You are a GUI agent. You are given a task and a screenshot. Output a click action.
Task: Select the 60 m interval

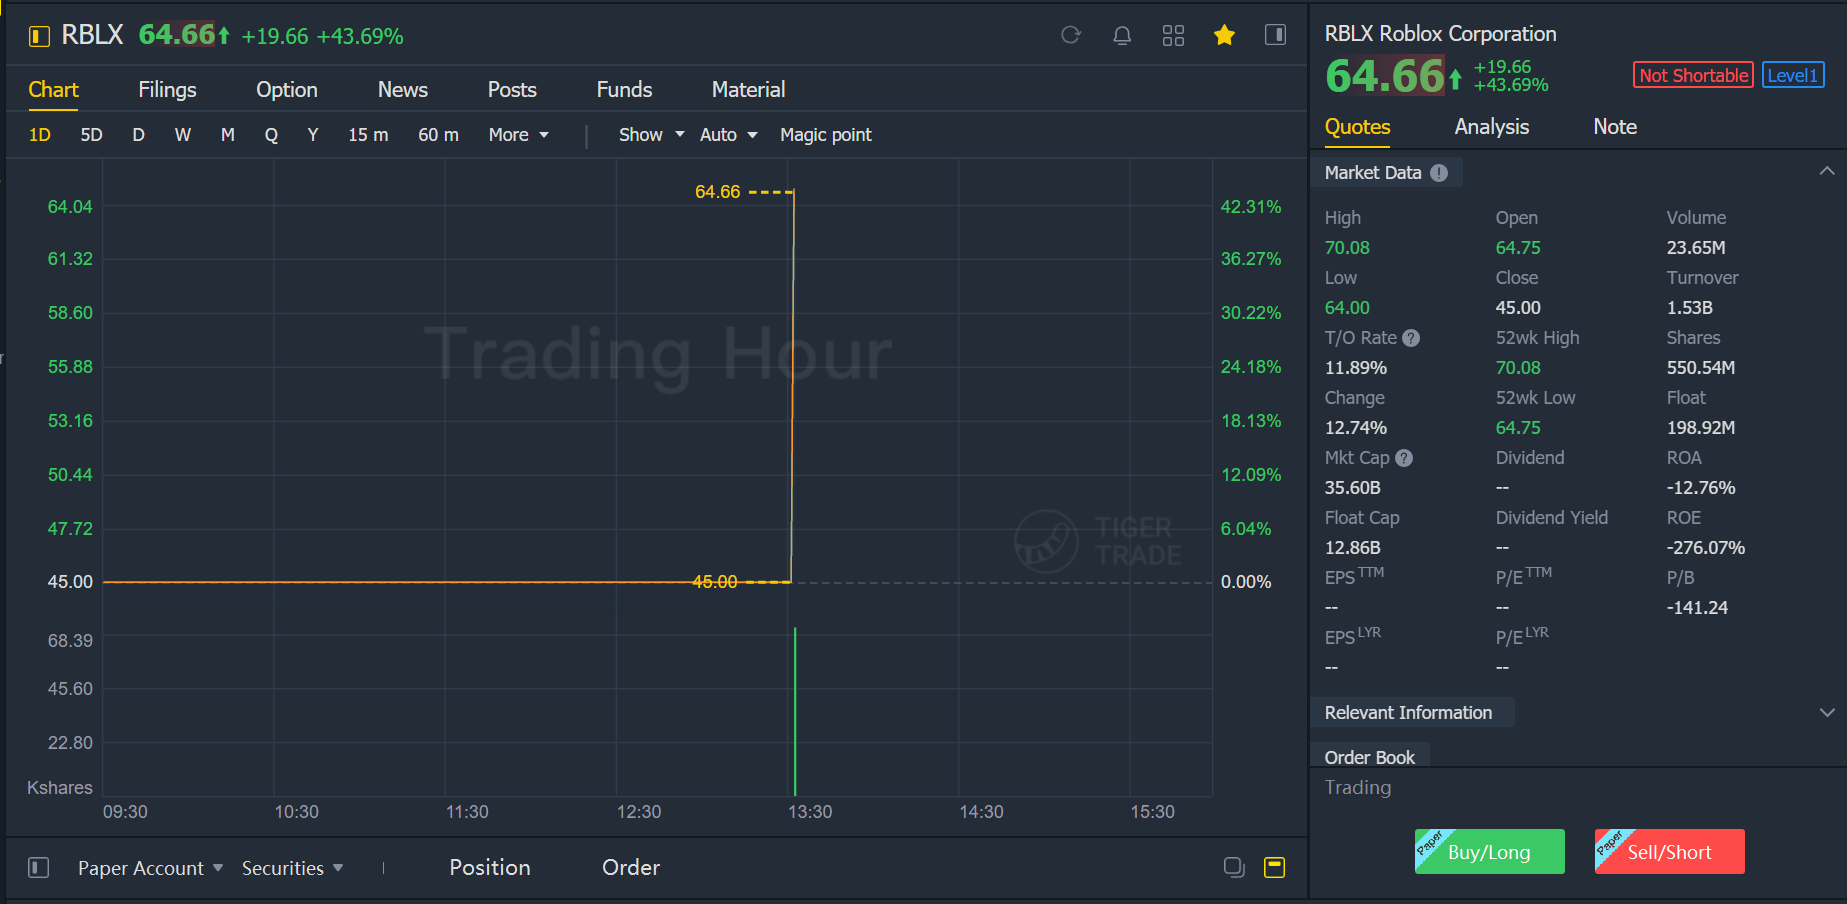click(438, 135)
